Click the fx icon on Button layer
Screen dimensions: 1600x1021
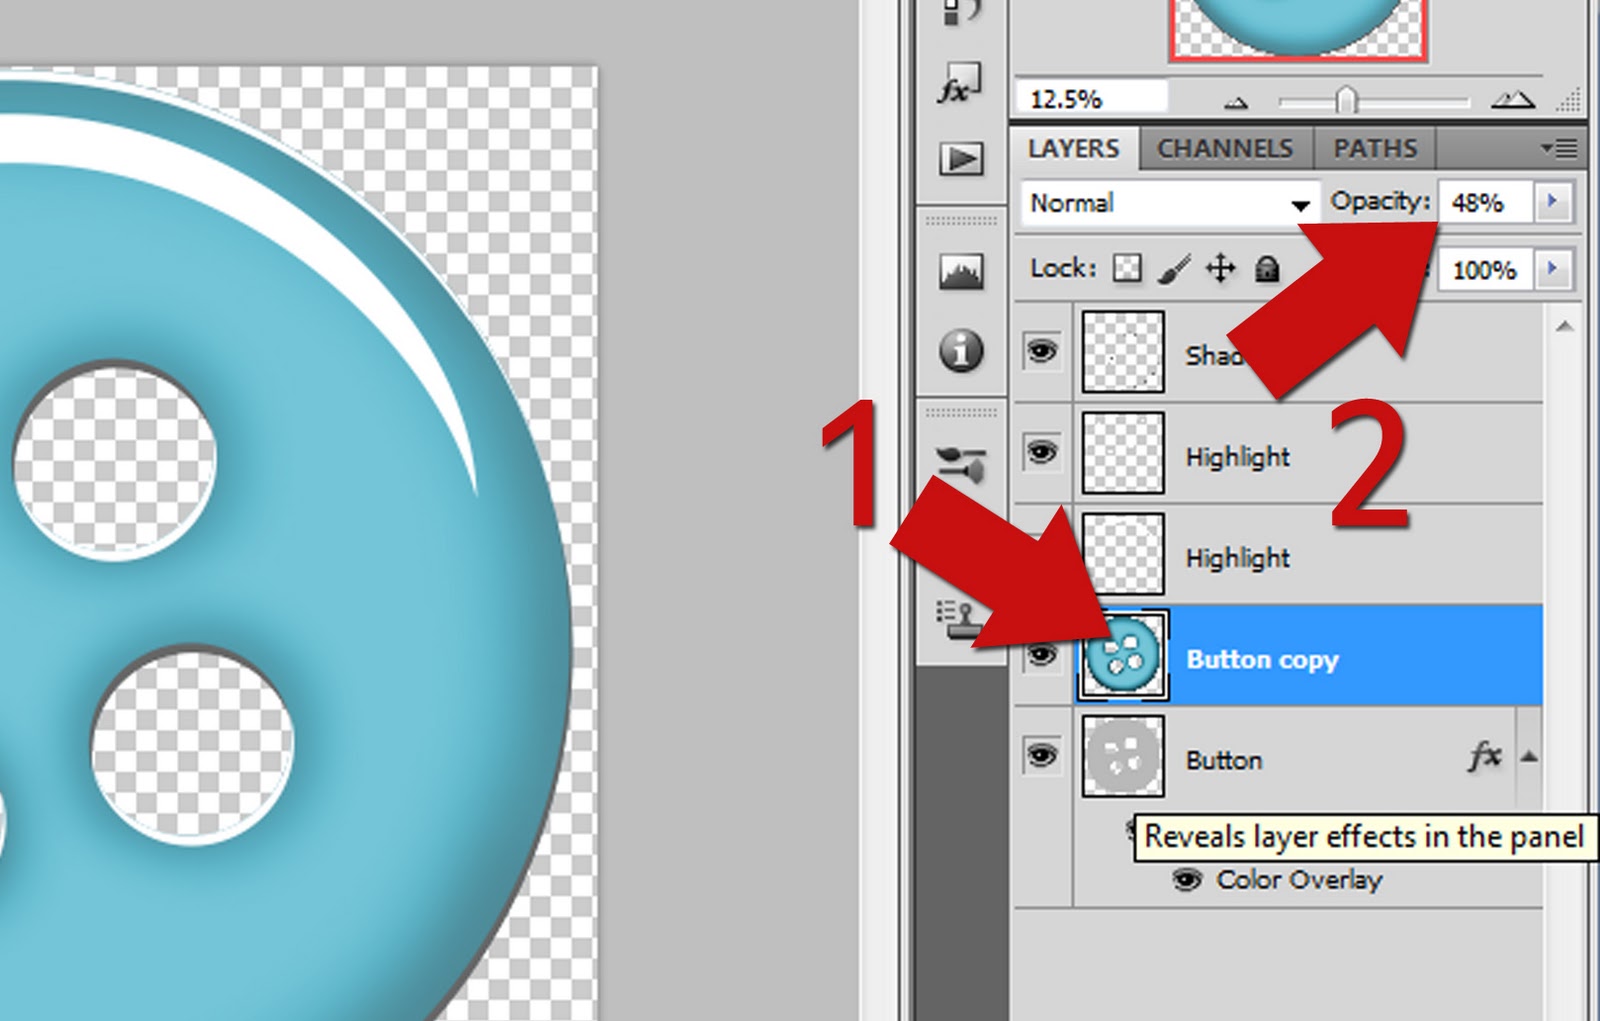(x=1485, y=756)
